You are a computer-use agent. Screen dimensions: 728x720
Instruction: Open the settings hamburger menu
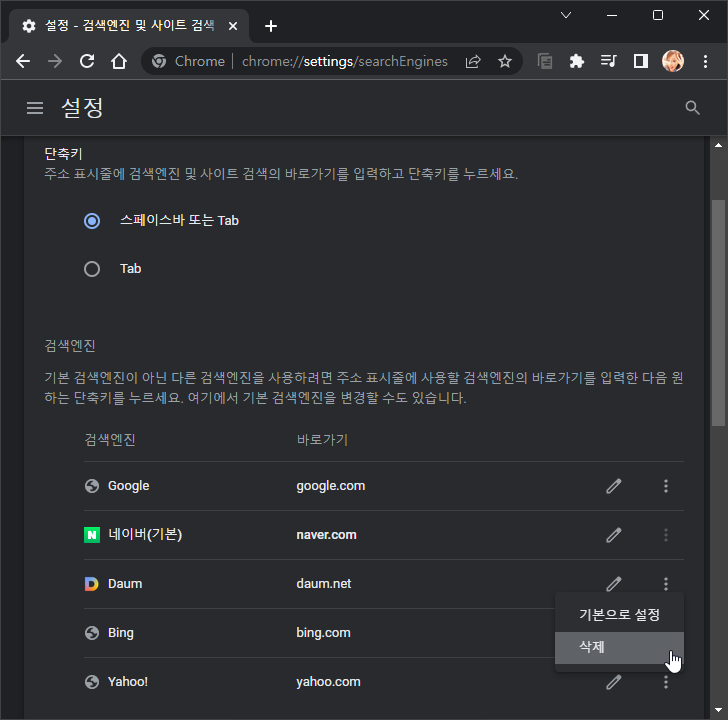pyautogui.click(x=35, y=108)
